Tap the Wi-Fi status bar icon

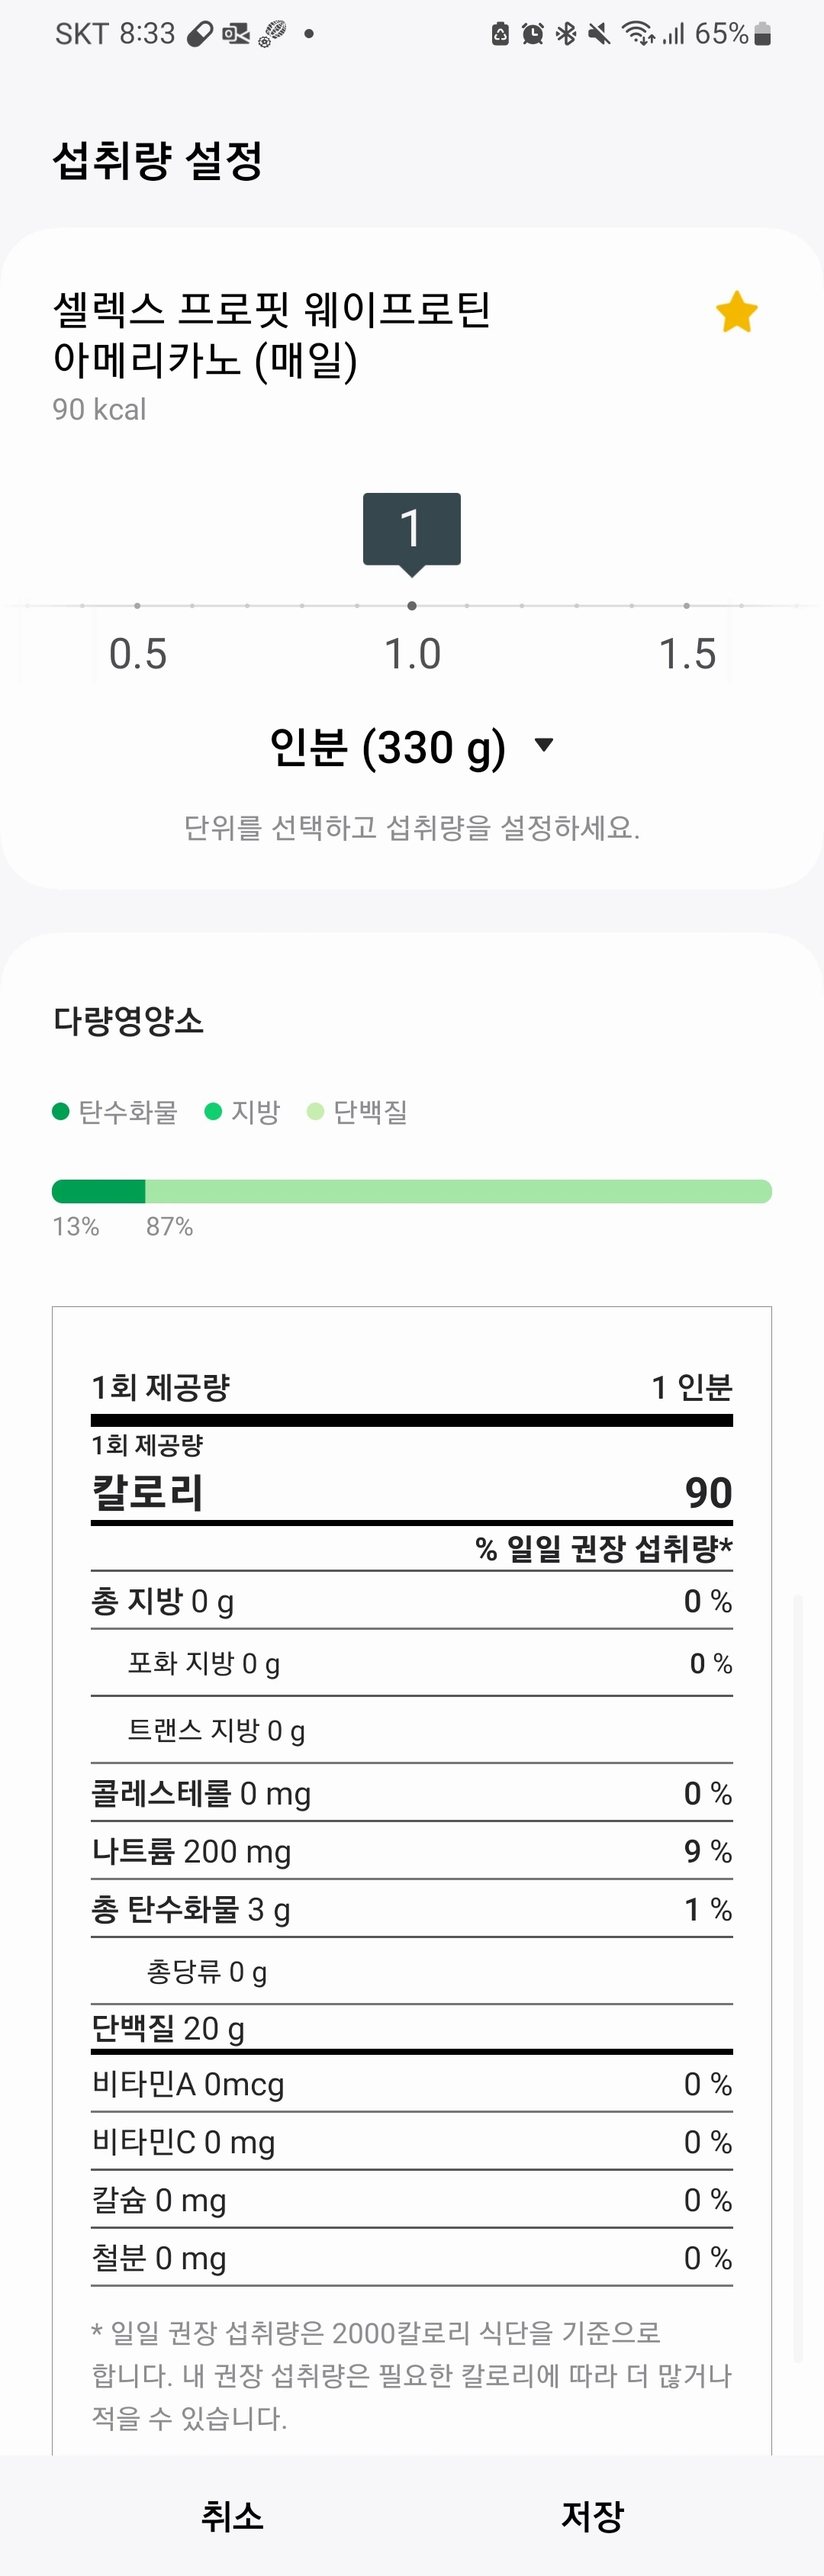637,35
